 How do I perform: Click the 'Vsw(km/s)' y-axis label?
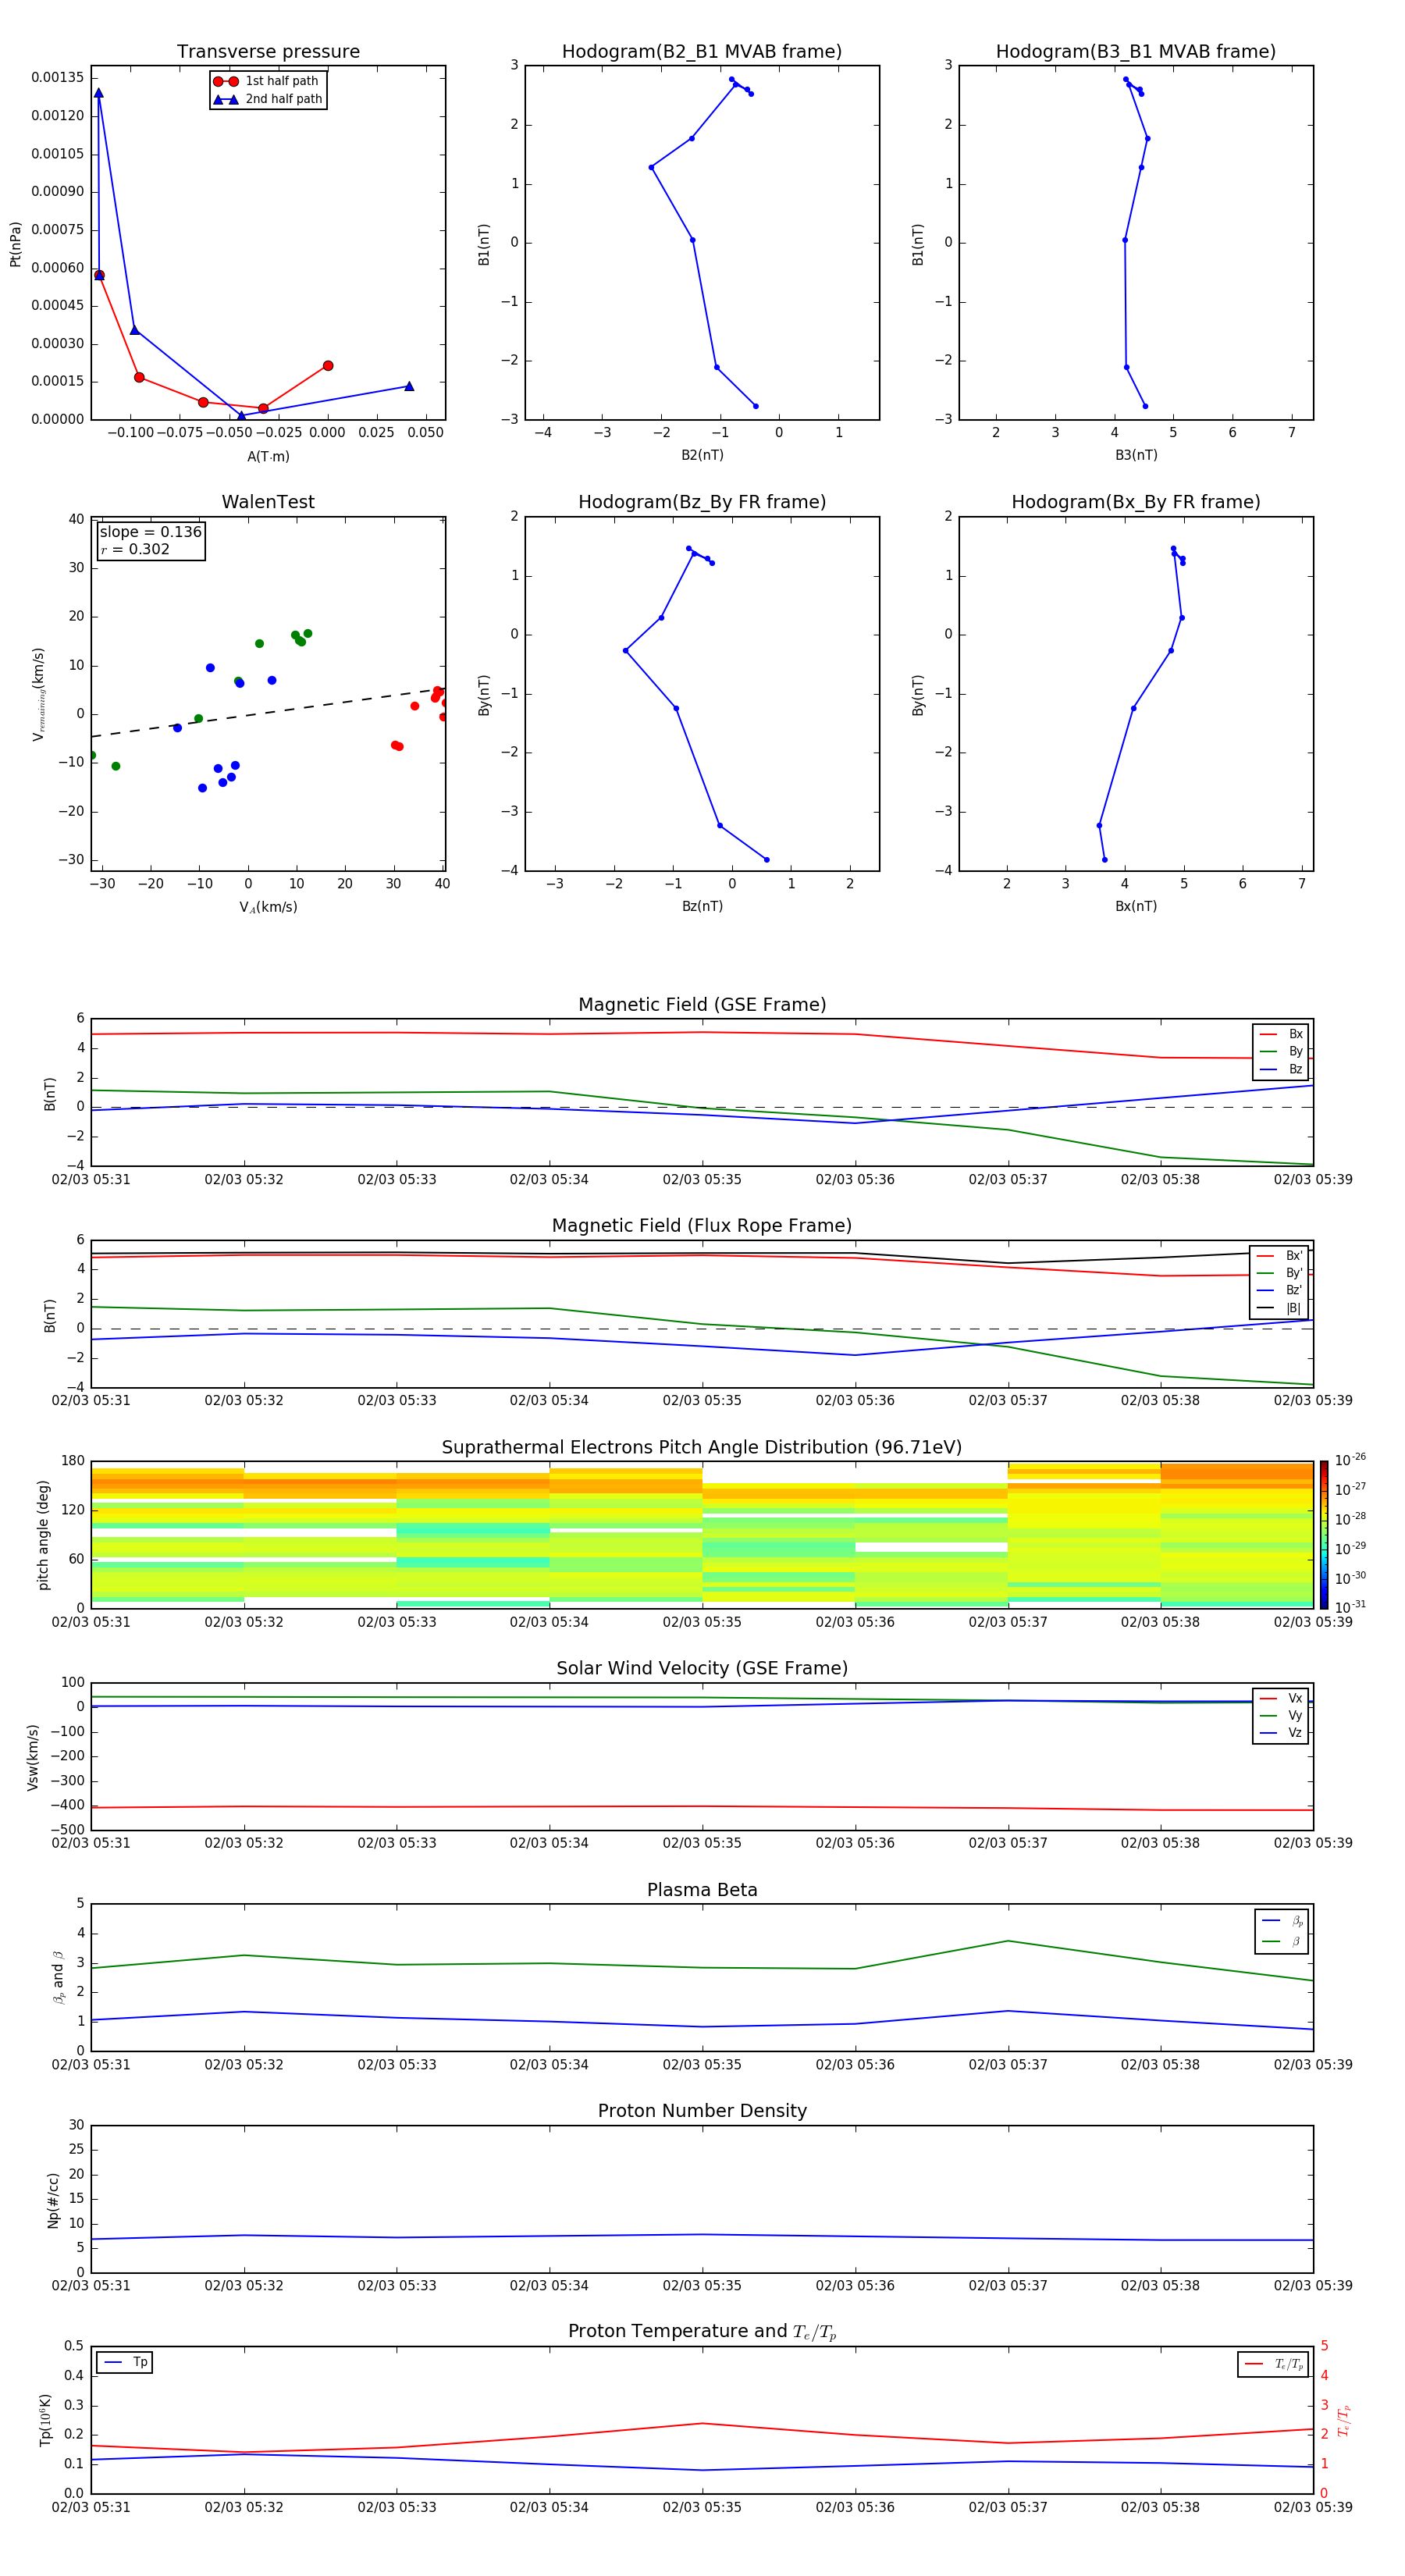point(32,1757)
